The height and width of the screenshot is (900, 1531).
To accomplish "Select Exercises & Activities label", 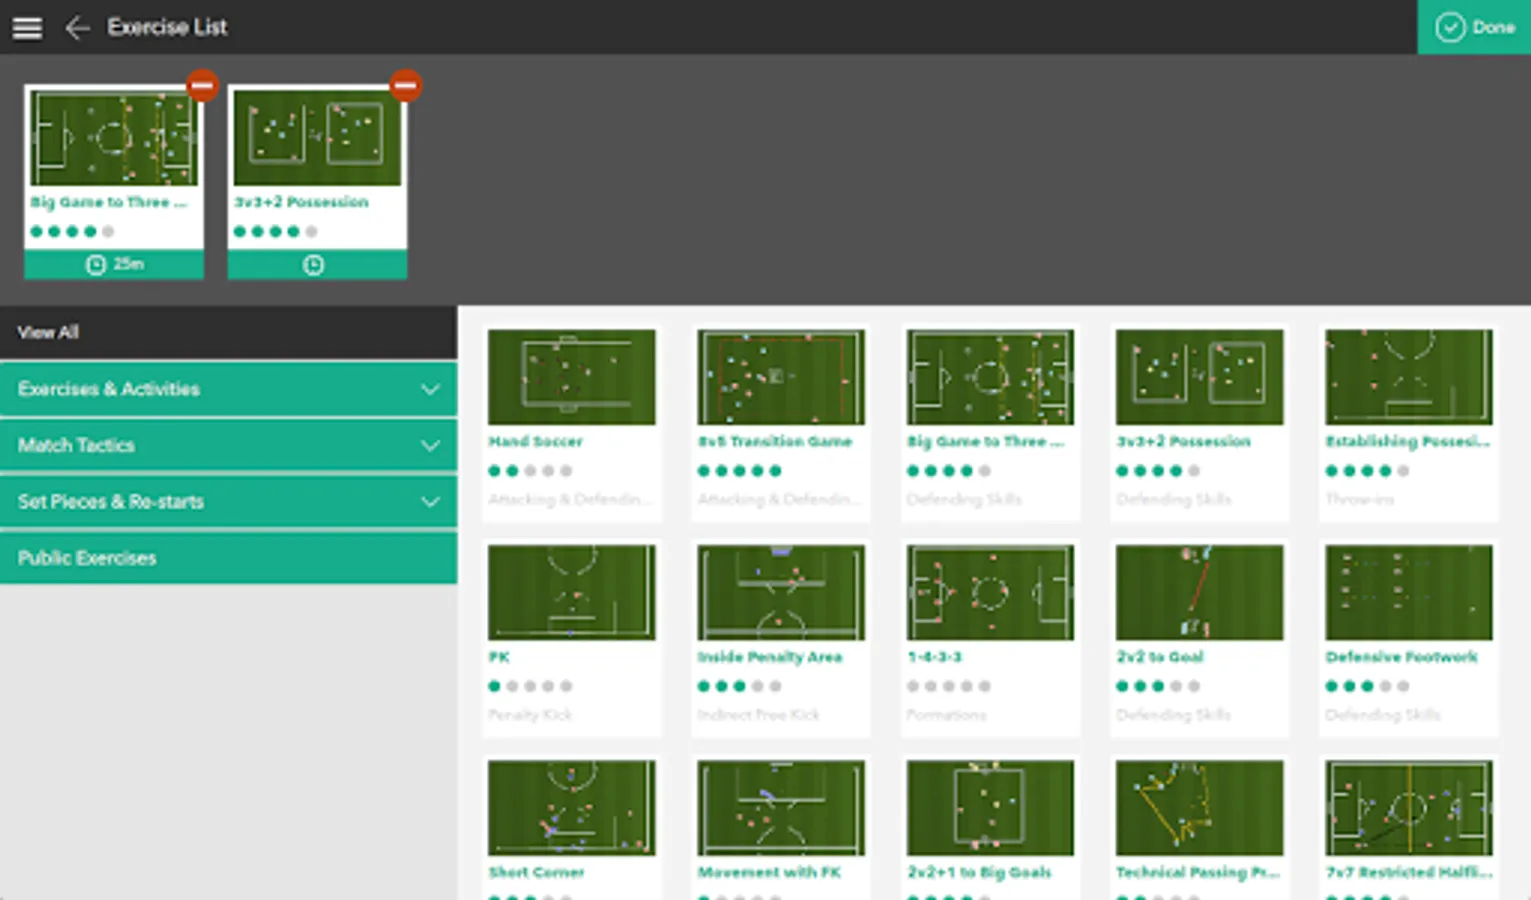I will (x=109, y=389).
